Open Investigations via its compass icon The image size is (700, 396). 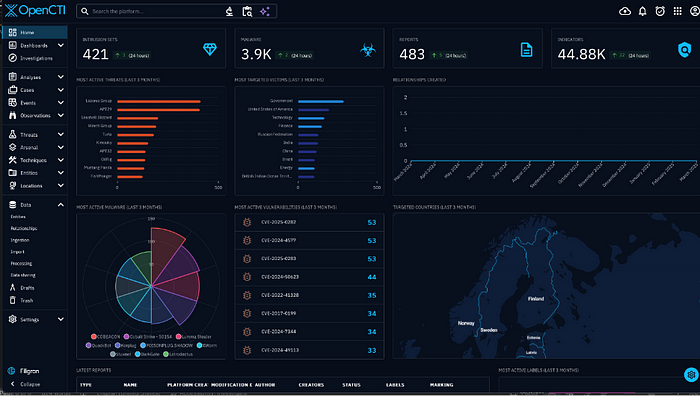[x=12, y=58]
